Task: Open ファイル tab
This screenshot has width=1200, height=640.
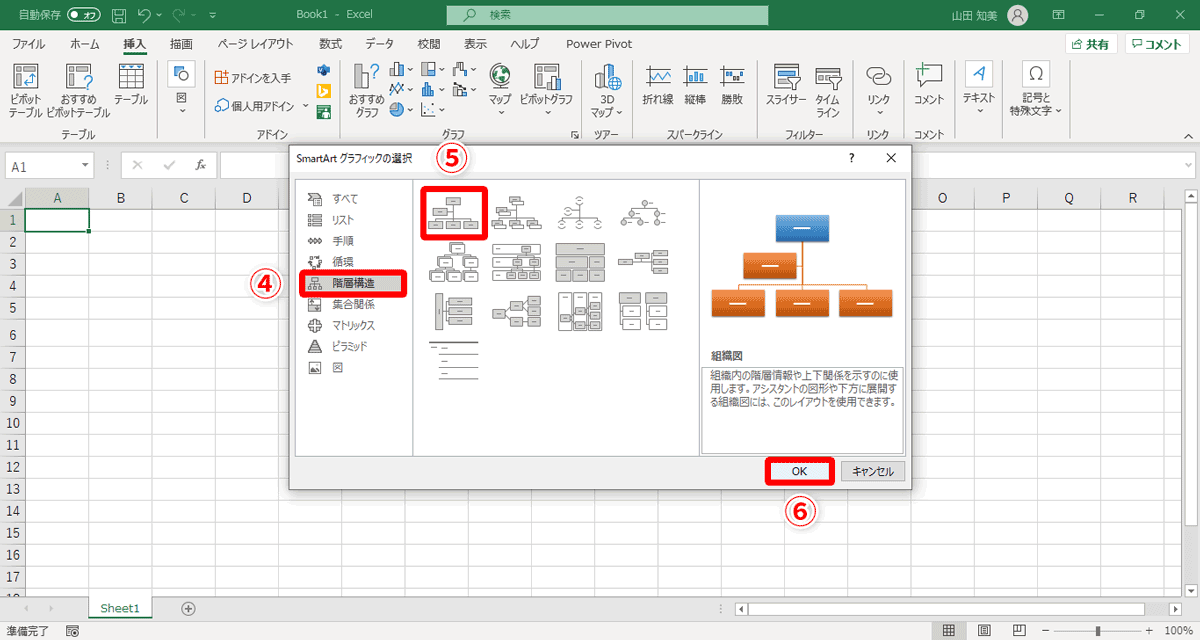Action: [28, 44]
